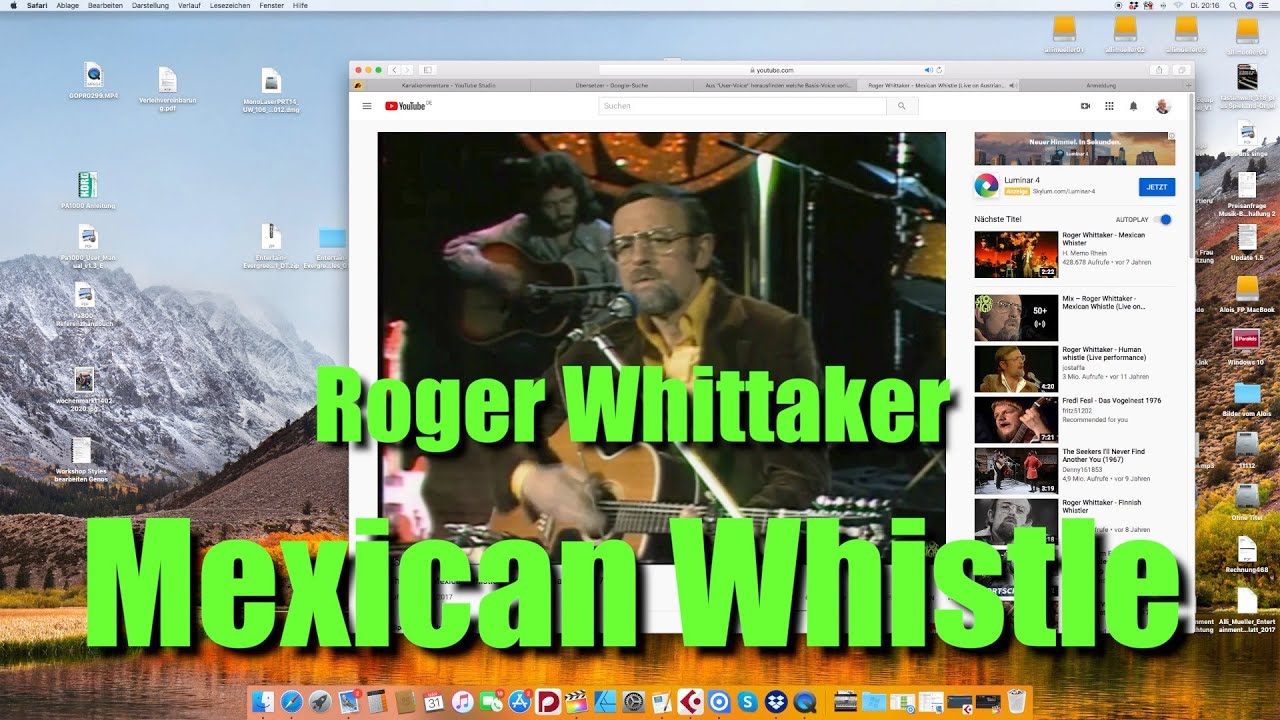Select Bilder vom Alois folder on desktop

pos(1247,398)
